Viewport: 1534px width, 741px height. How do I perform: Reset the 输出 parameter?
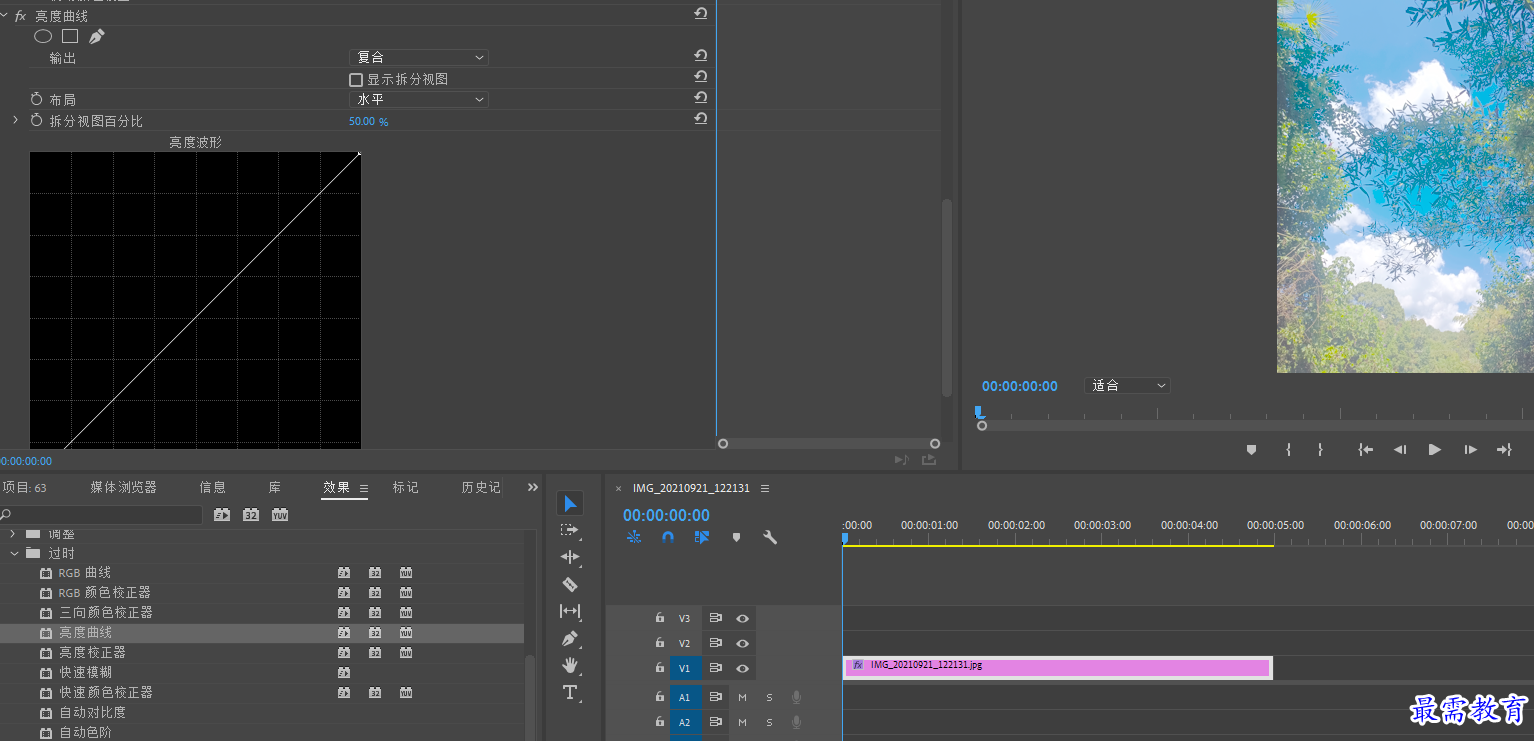(700, 56)
